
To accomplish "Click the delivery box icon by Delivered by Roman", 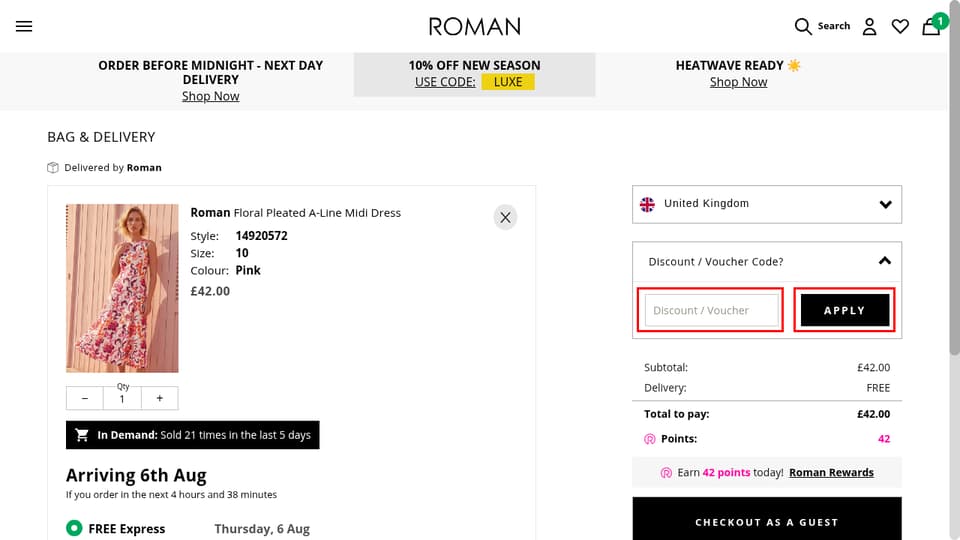I will (53, 168).
